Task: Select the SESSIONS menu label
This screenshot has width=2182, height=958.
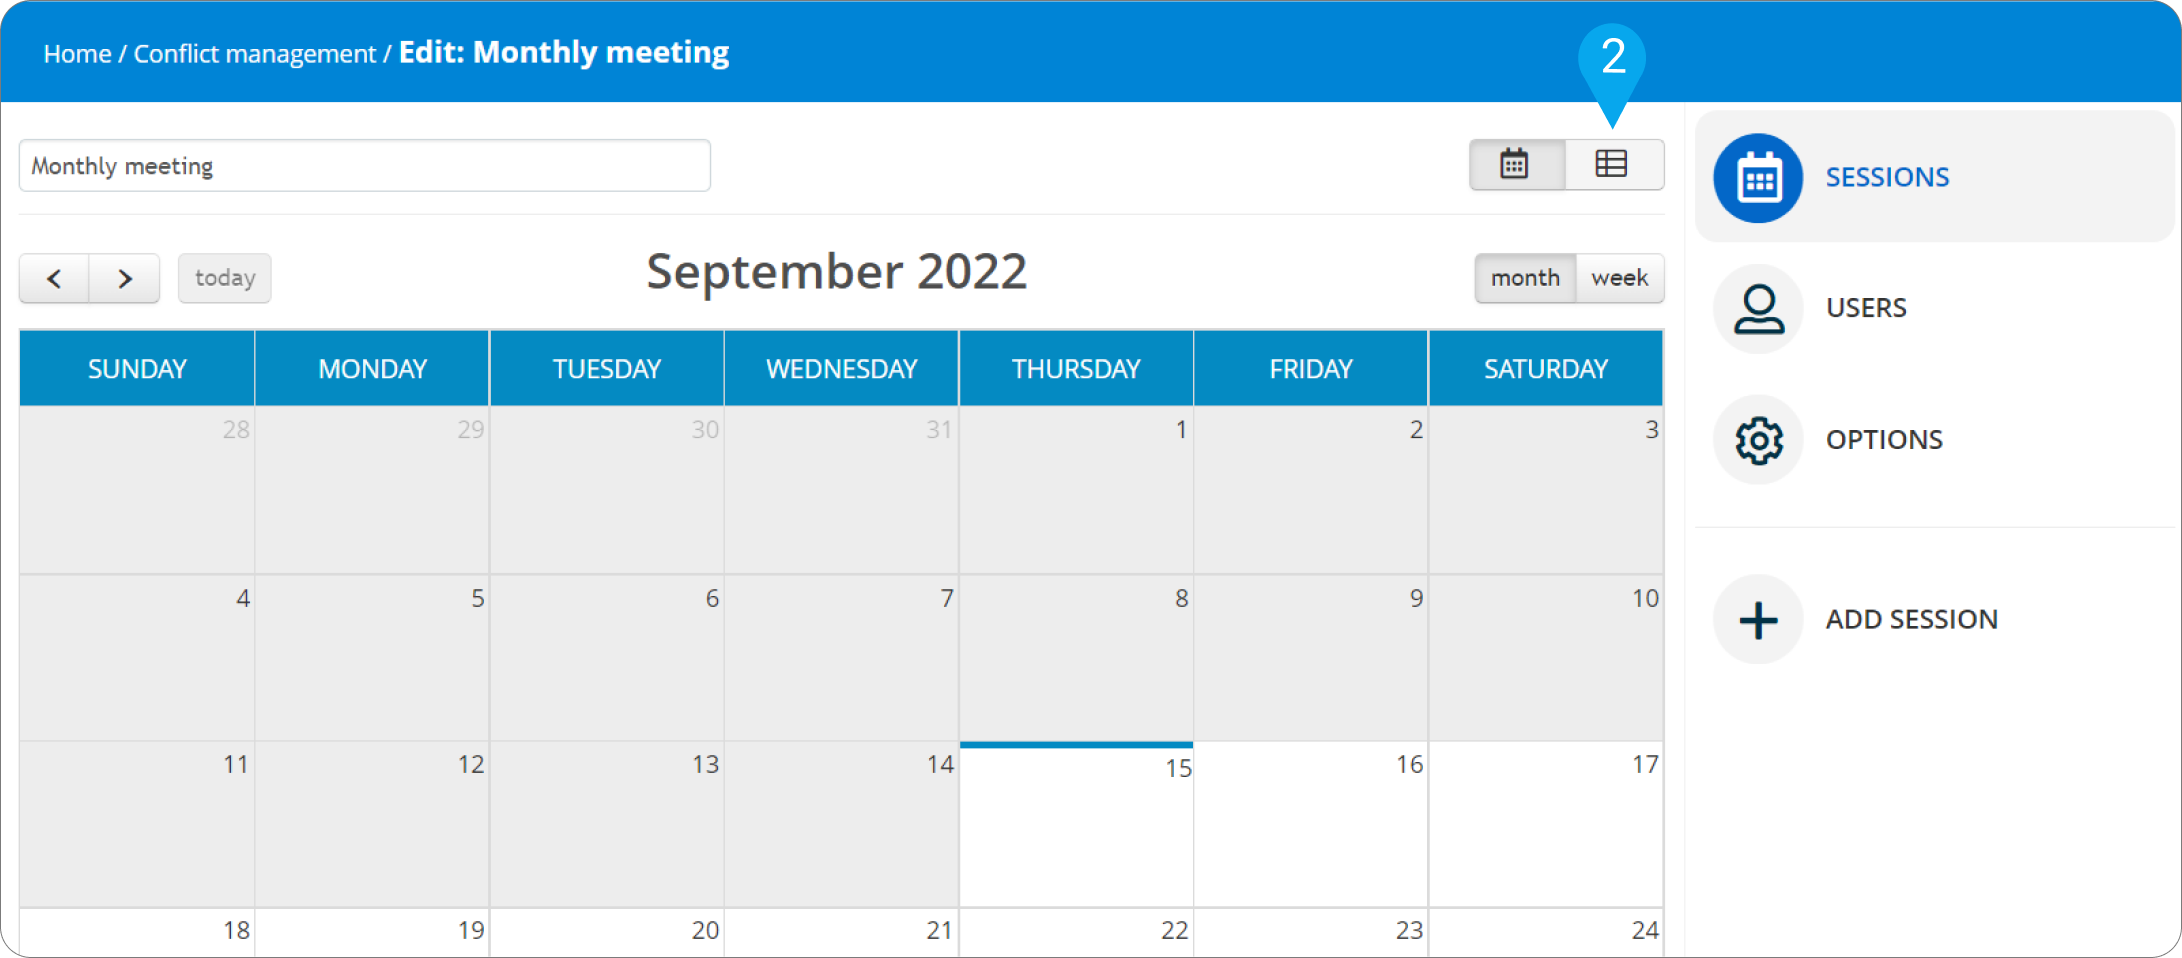Action: (1887, 178)
